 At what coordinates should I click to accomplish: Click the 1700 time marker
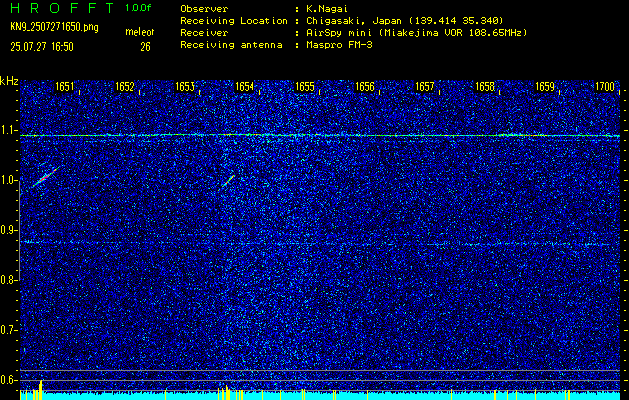[x=605, y=87]
